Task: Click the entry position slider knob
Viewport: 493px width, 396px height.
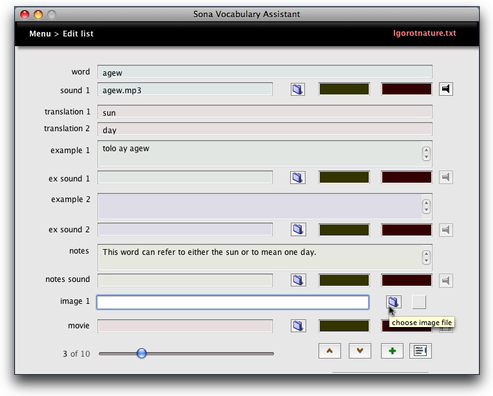Action: tap(142, 353)
